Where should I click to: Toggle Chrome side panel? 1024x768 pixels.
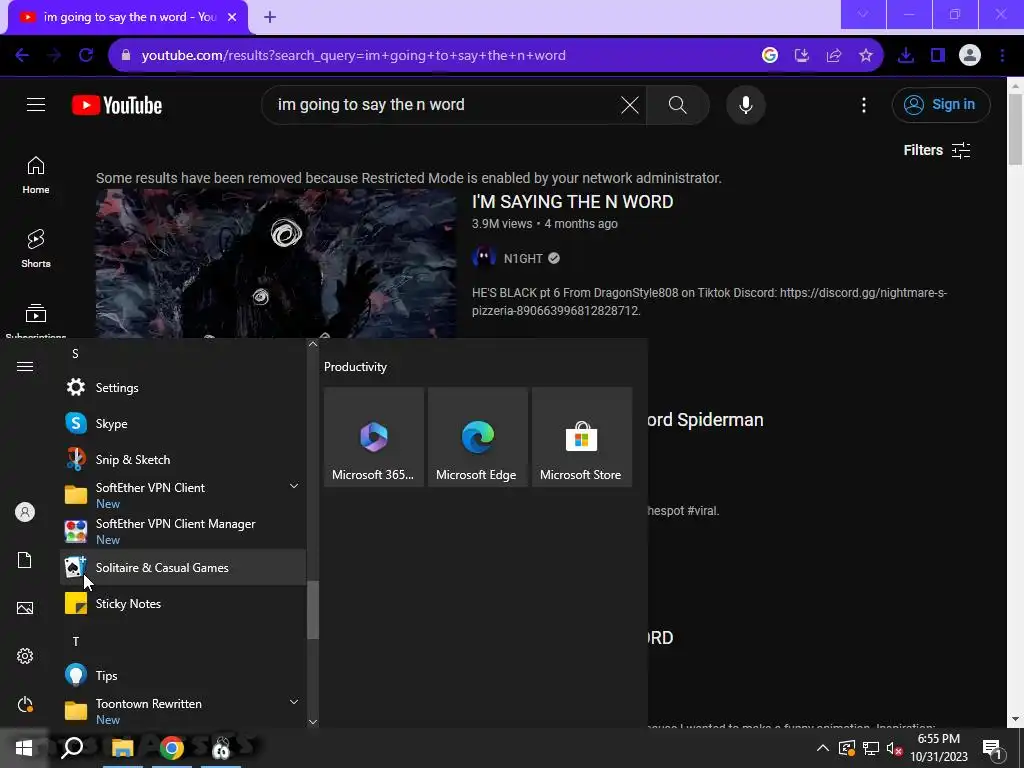point(938,56)
